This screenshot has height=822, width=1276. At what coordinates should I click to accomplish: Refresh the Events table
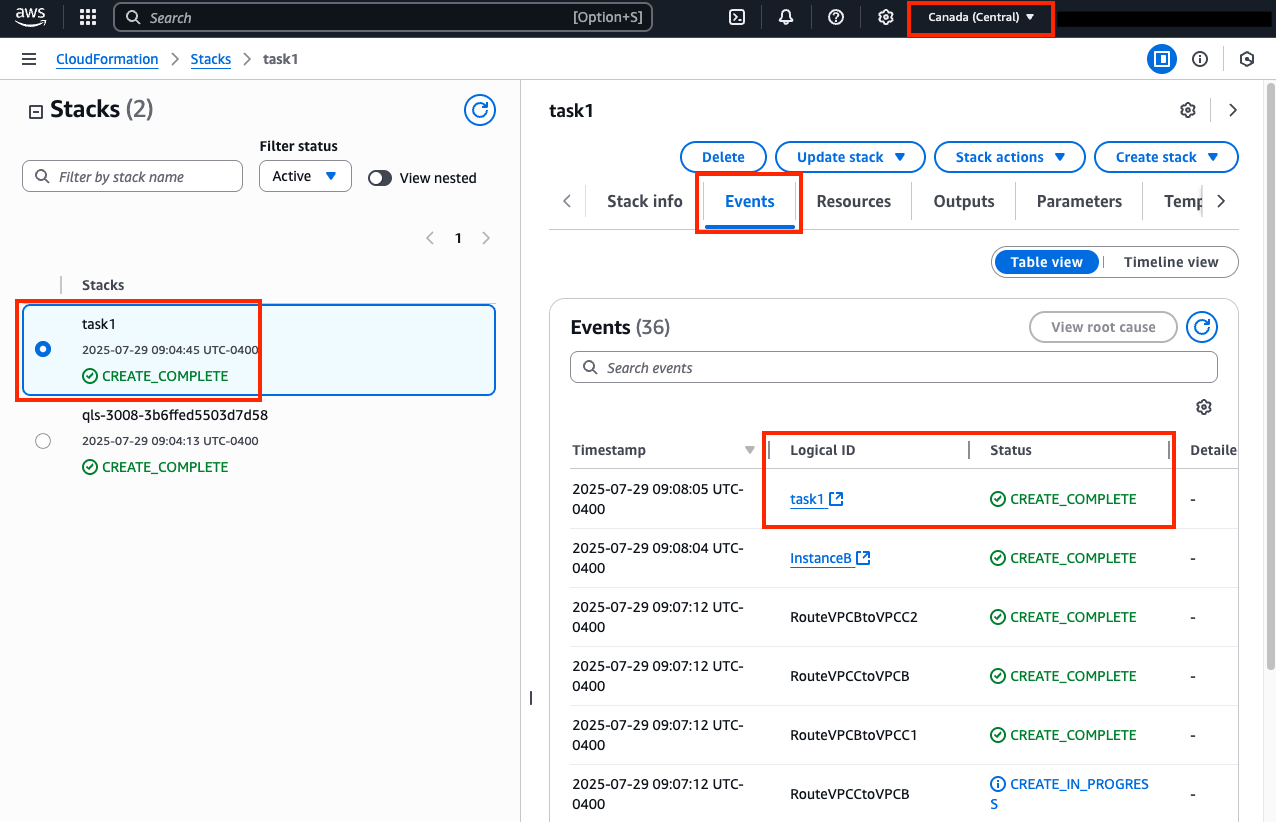click(x=1202, y=327)
